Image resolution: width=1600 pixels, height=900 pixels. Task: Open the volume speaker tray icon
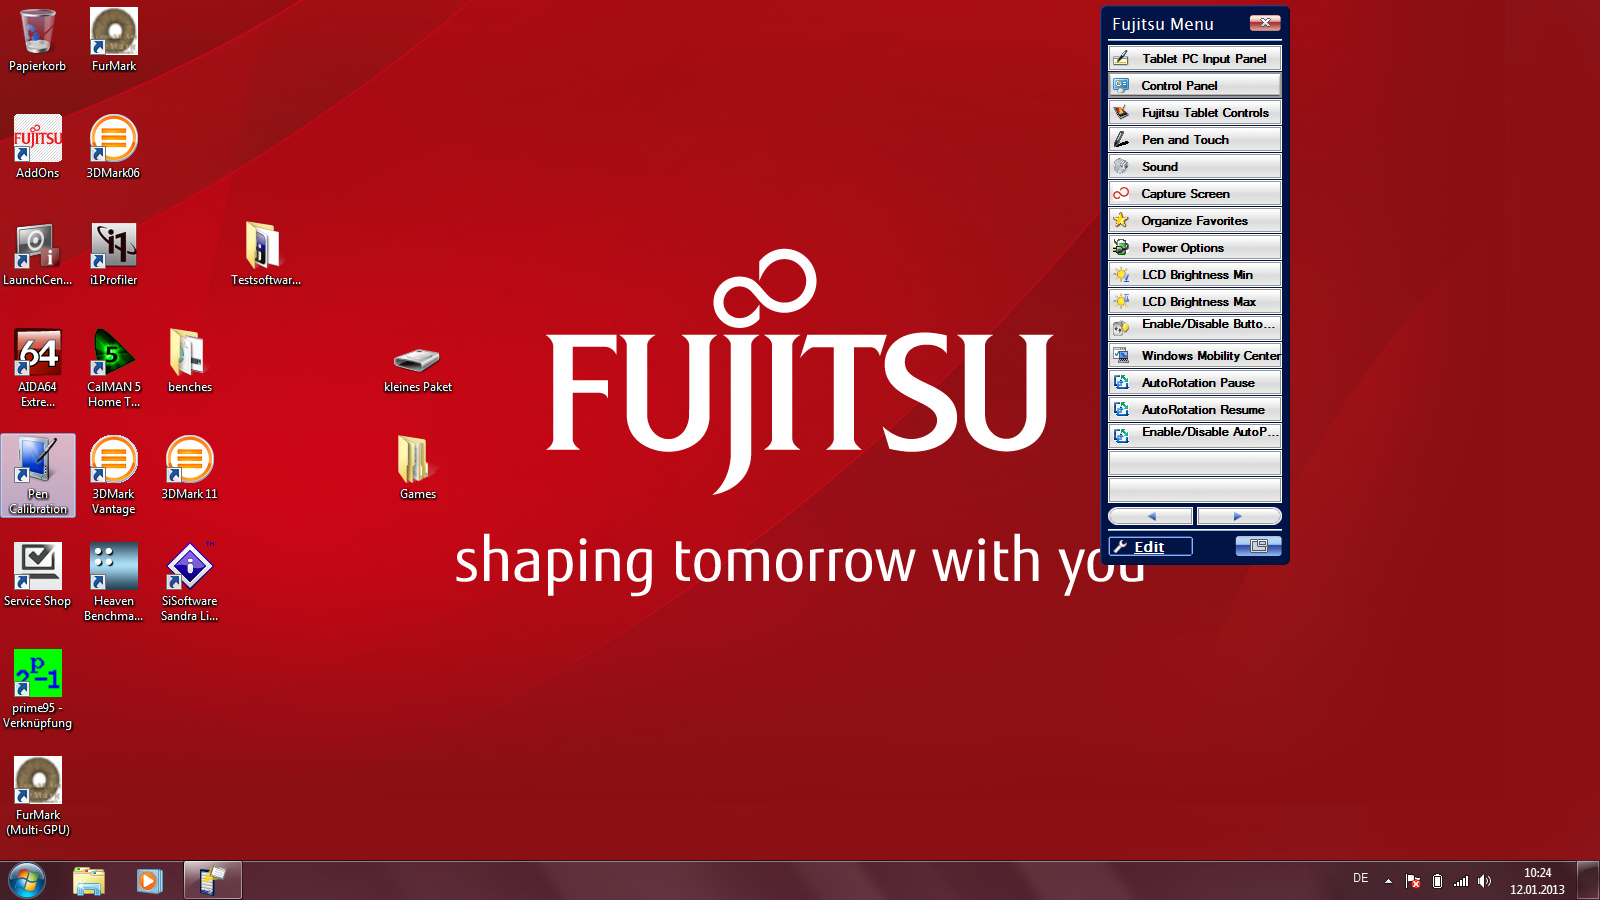pyautogui.click(x=1484, y=881)
